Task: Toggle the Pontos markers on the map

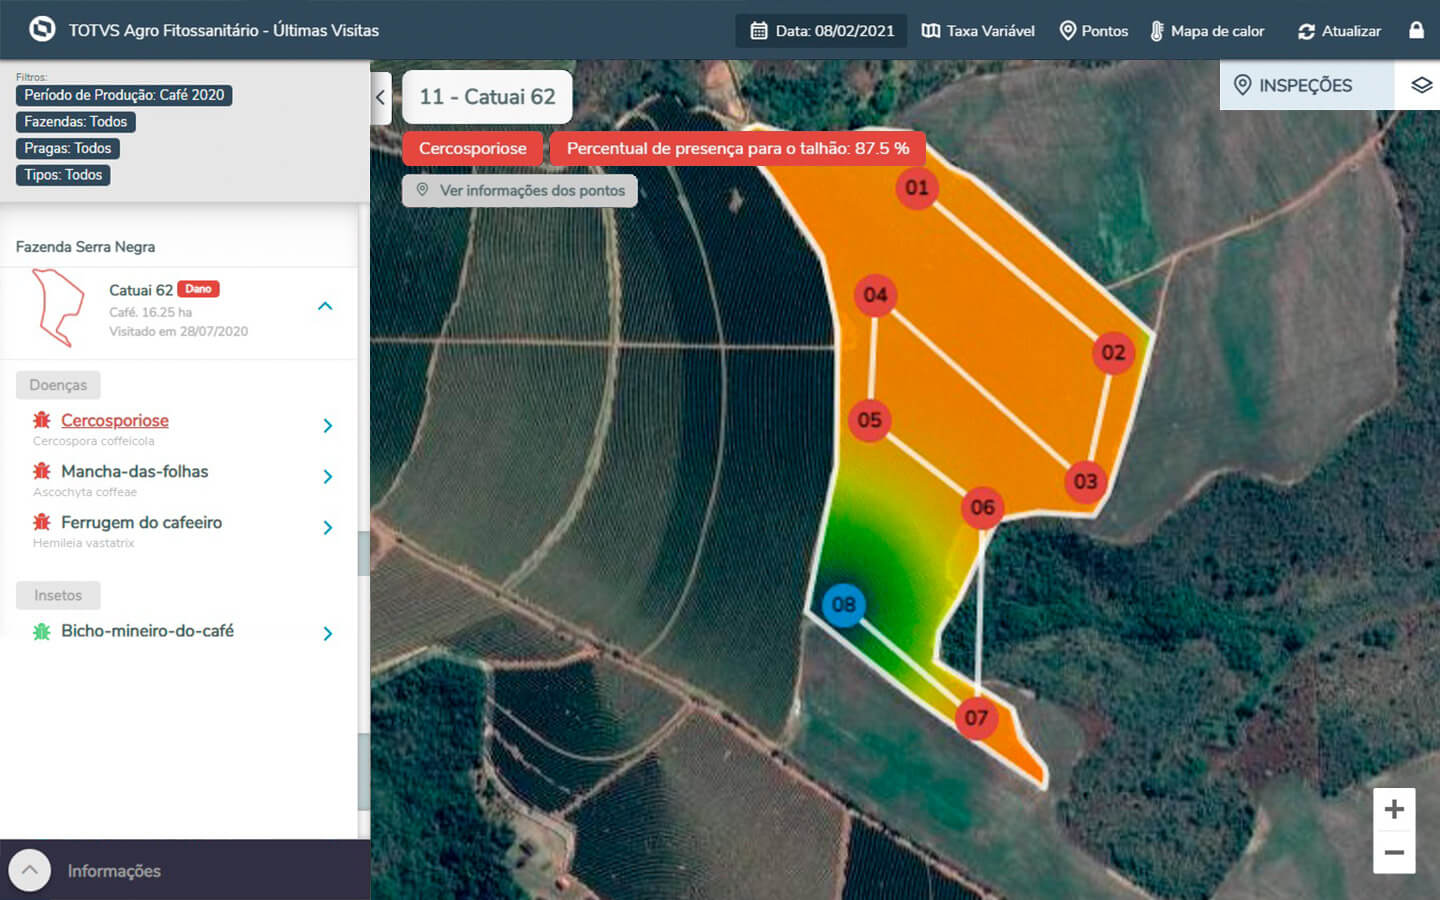Action: (1093, 31)
